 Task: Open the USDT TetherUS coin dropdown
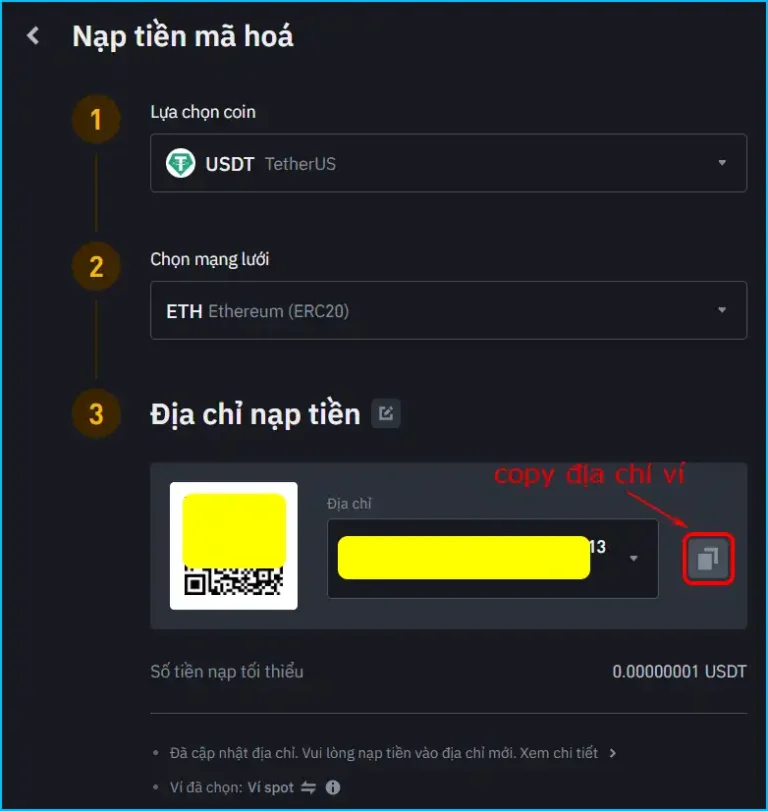[448, 163]
